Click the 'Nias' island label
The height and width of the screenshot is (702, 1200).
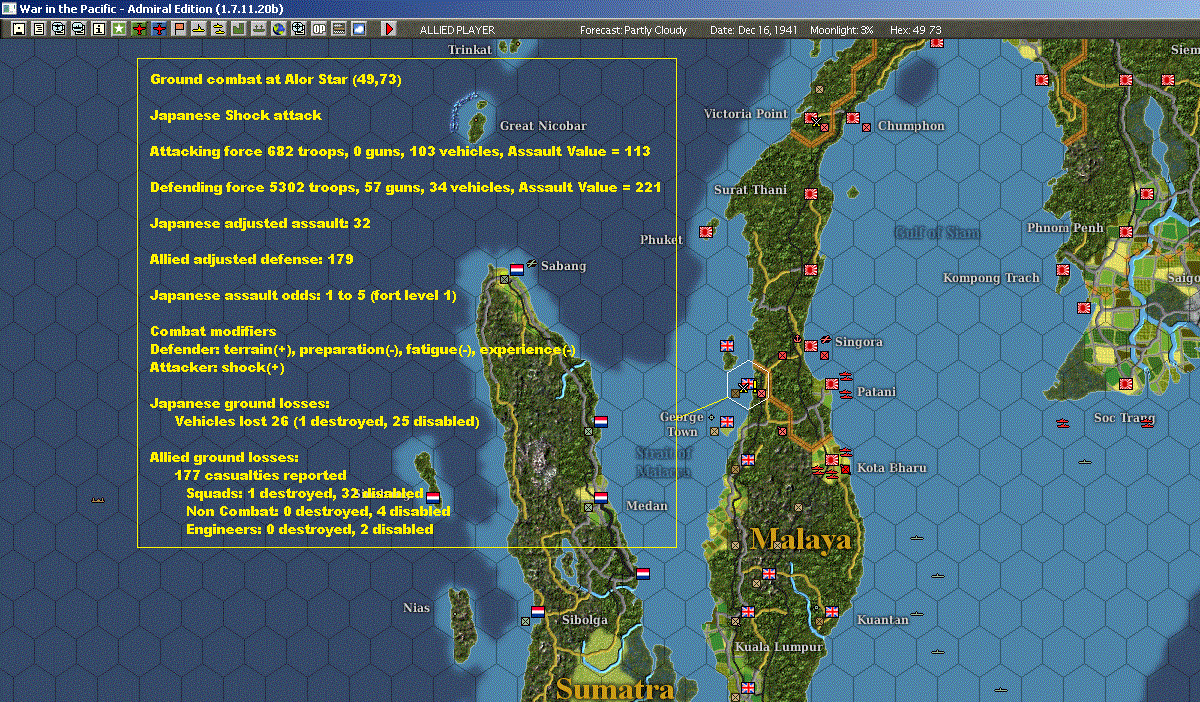[417, 607]
